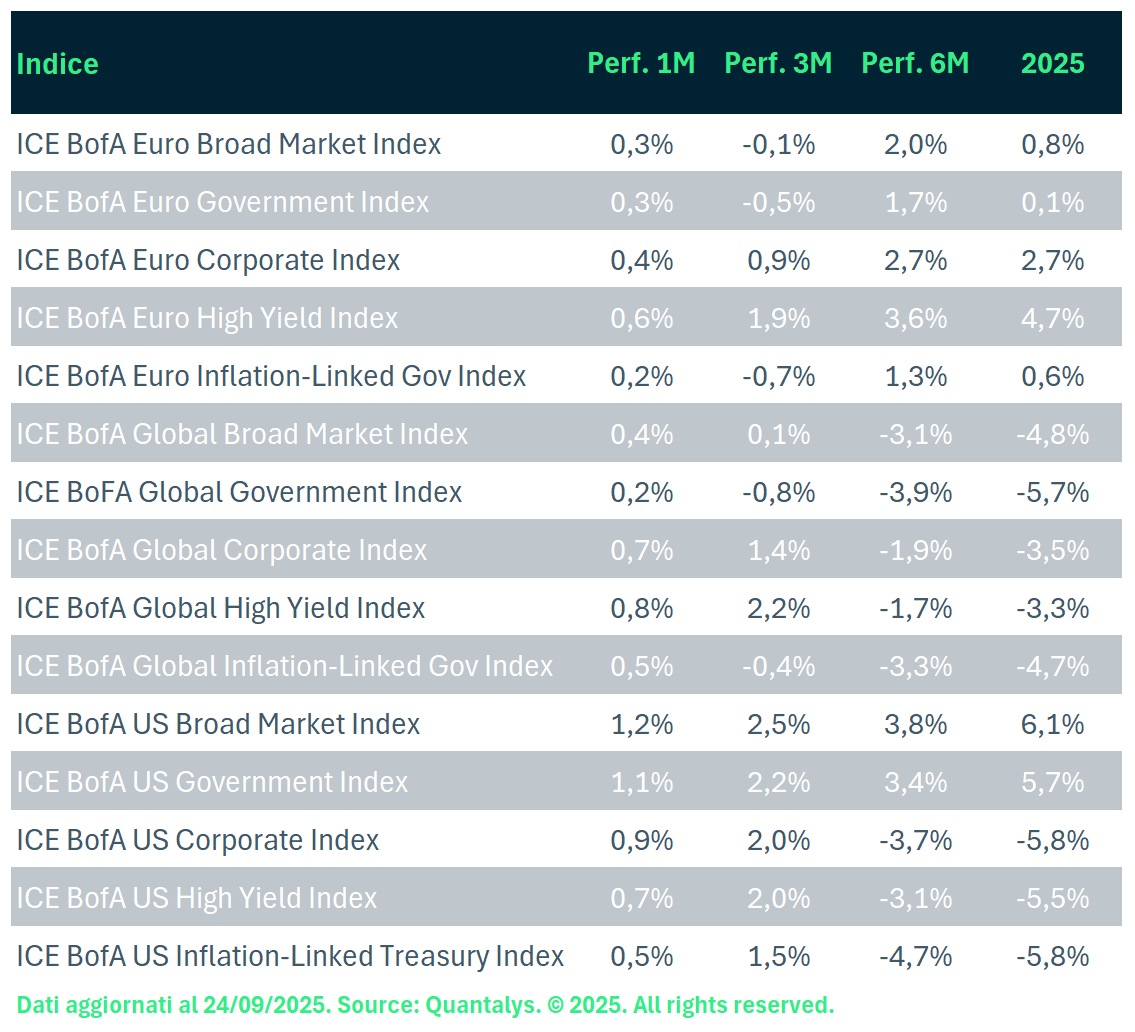Viewport: 1135px width, 1032px height.
Task: Select the ICE BofA Global High Yield Index label
Action: [x=221, y=608]
